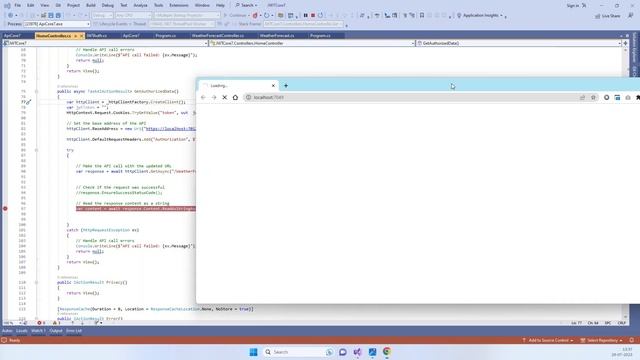Click the clock and date in system tray
Viewport: 640px width, 360px height.
[622, 352]
